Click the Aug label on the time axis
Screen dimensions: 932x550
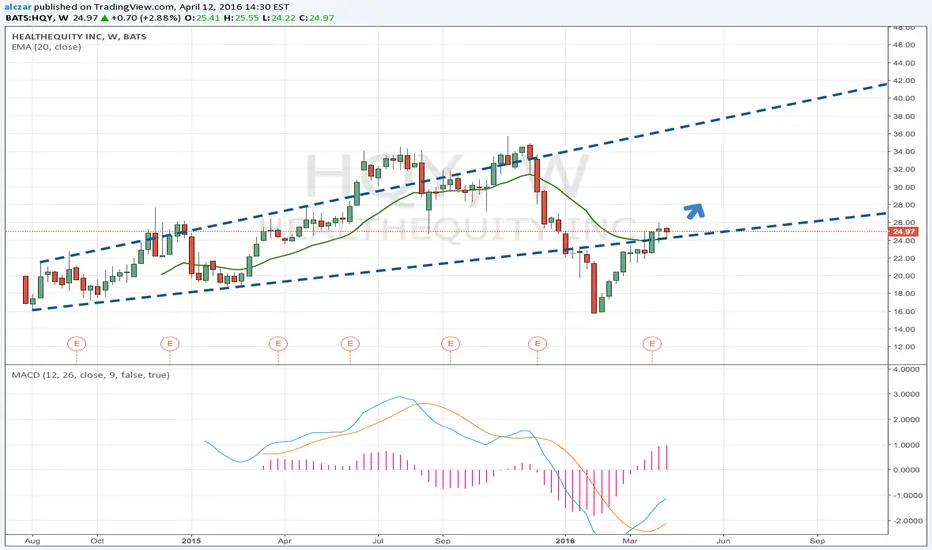32,541
